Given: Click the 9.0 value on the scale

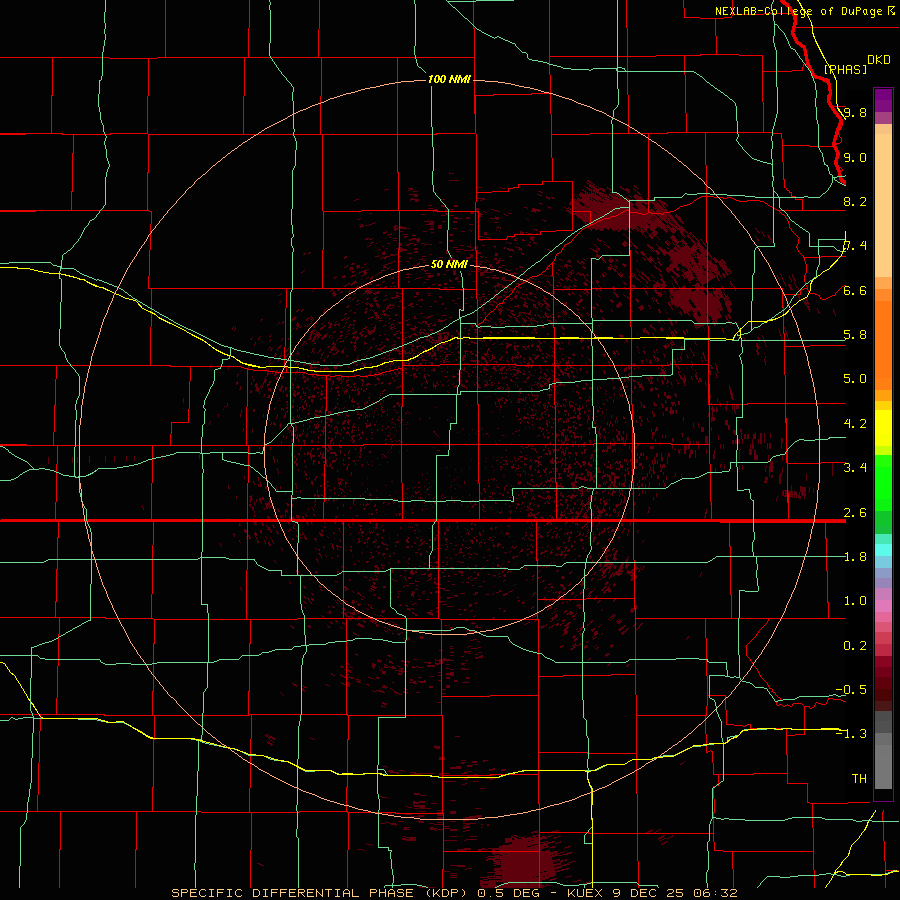Looking at the screenshot, I should (855, 157).
